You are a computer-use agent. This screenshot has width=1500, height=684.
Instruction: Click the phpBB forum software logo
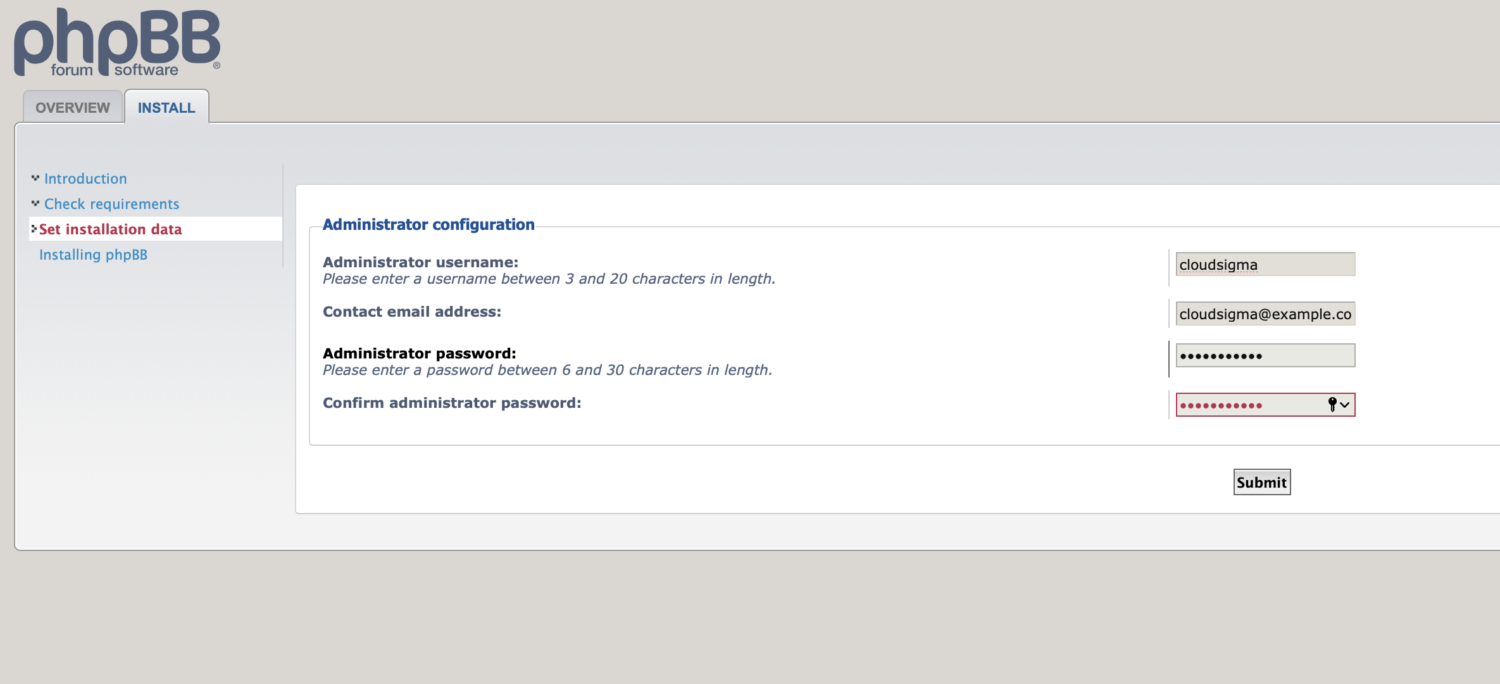116,44
